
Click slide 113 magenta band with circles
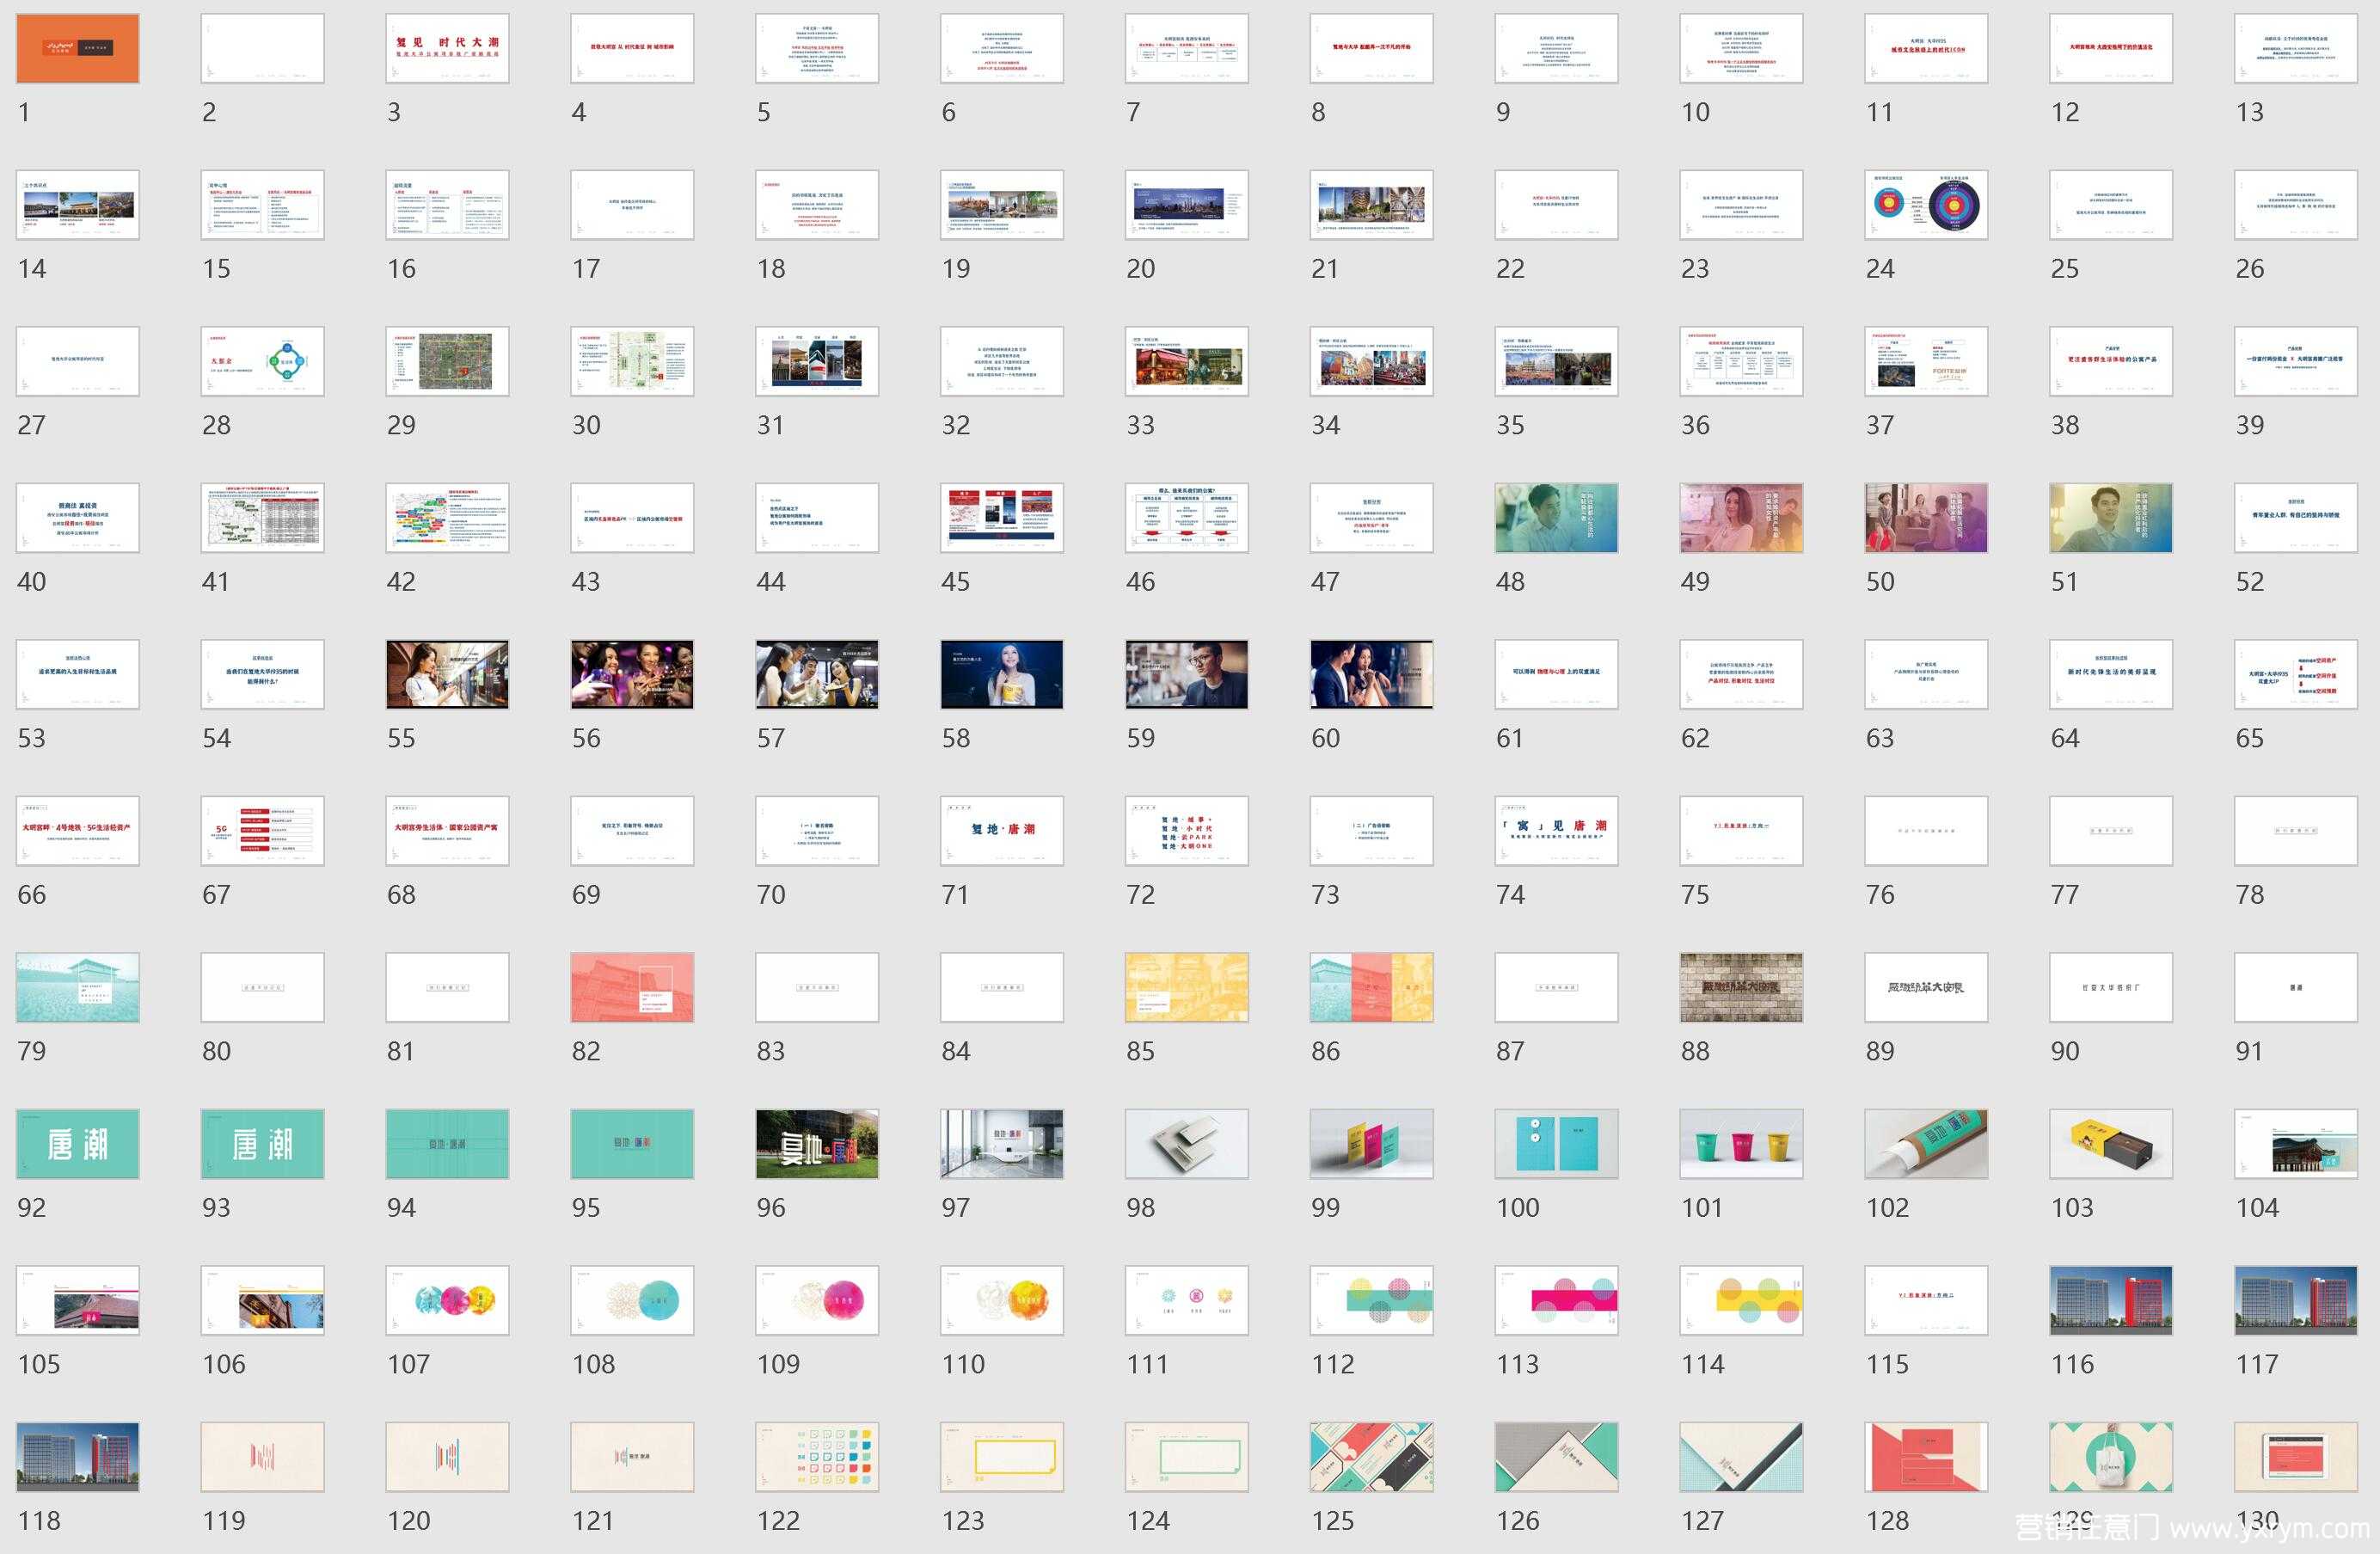1556,1300
